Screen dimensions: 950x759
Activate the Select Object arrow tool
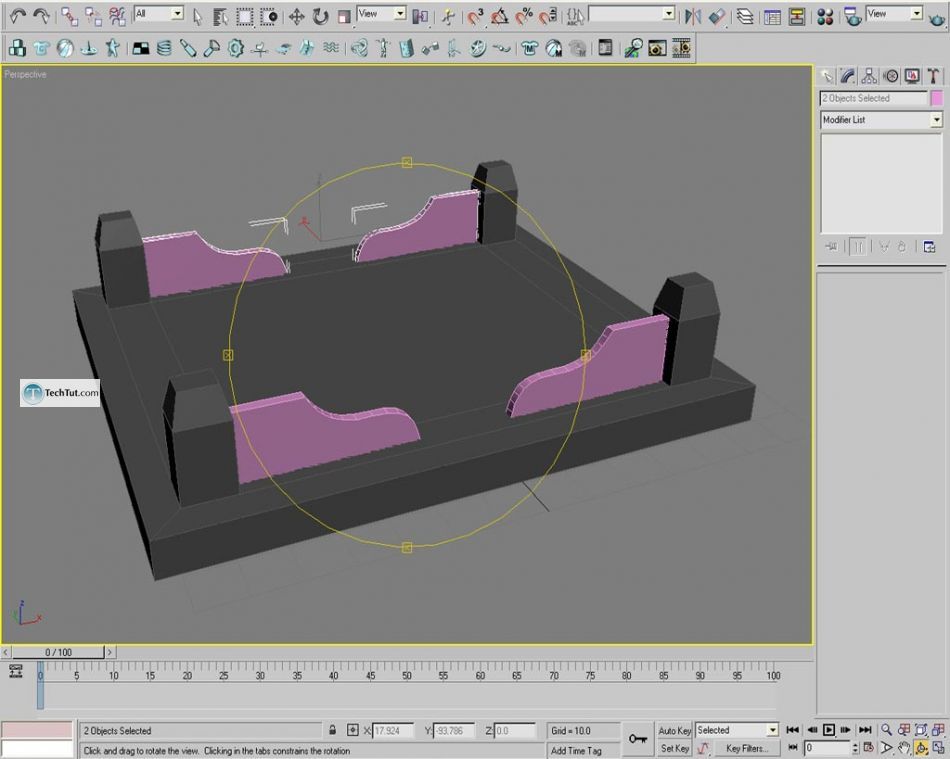[198, 16]
